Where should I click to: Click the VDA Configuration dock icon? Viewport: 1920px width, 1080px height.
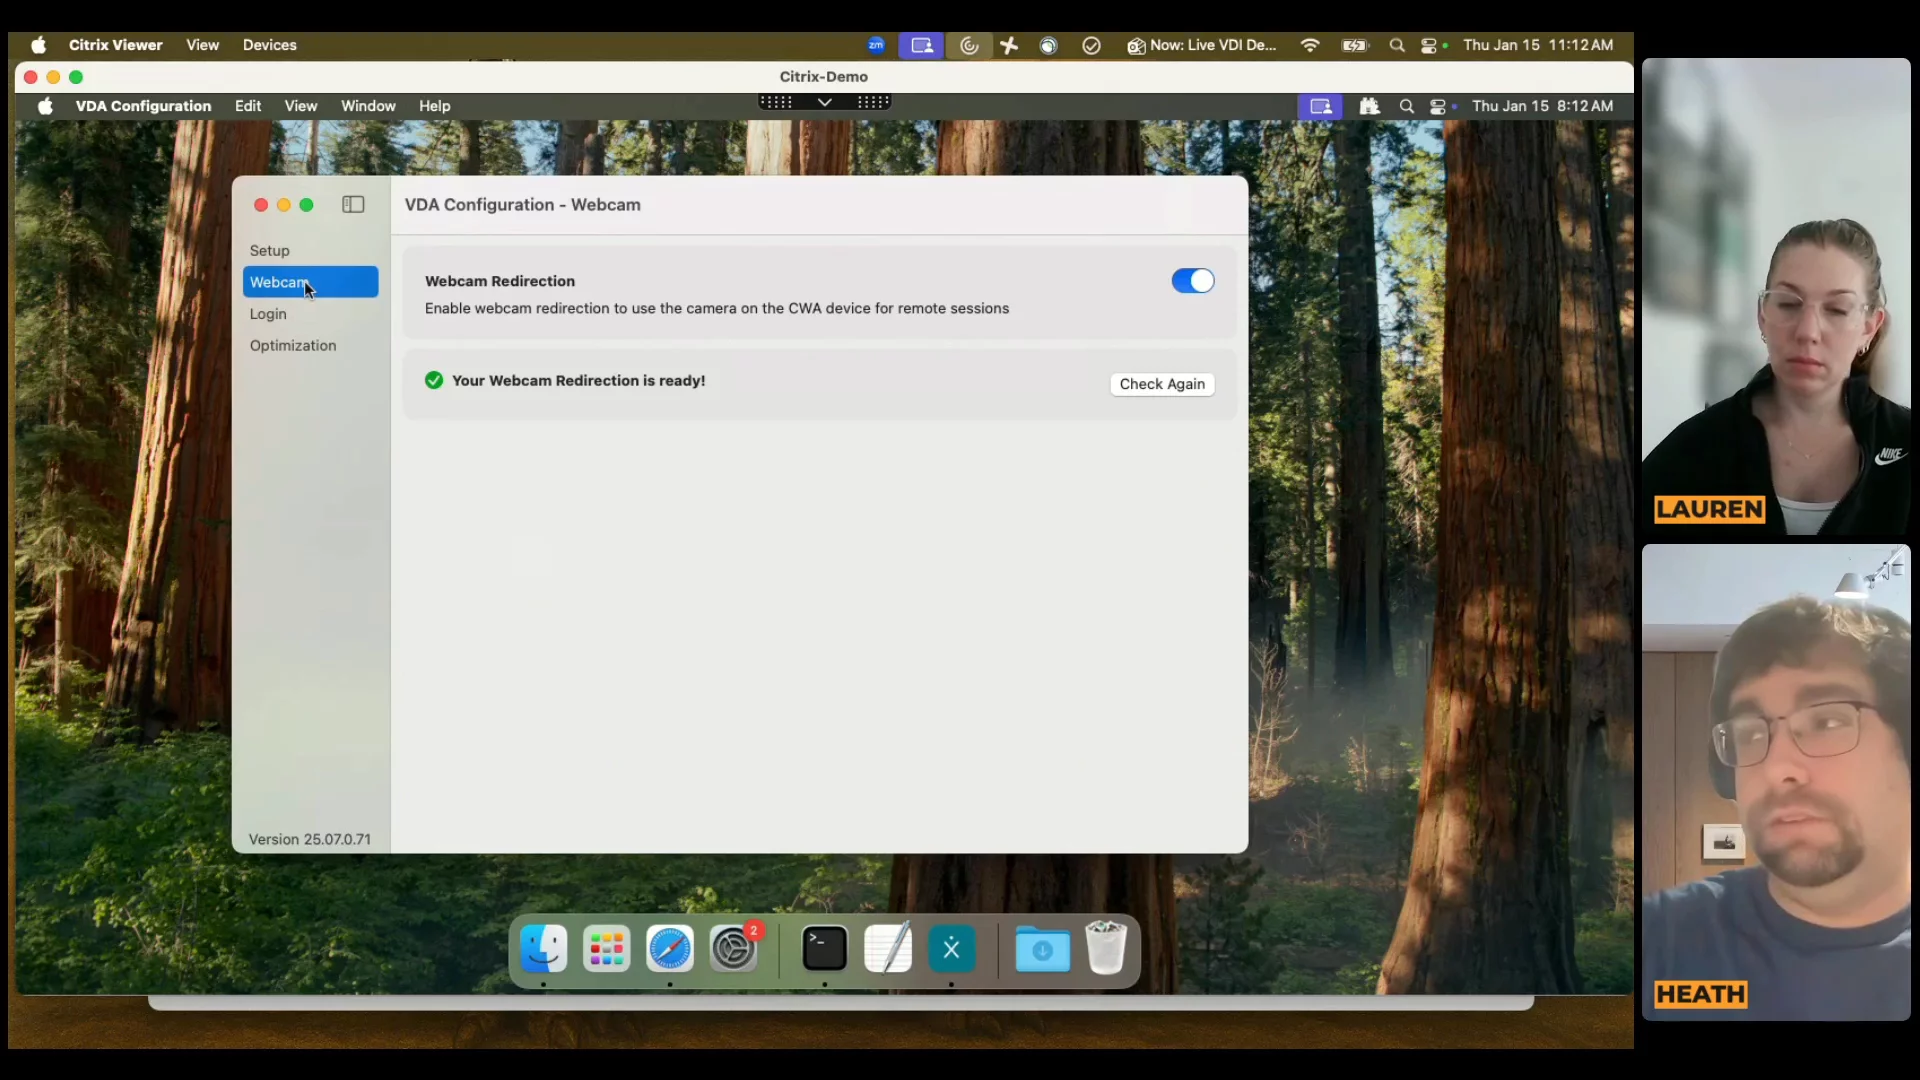click(x=951, y=948)
